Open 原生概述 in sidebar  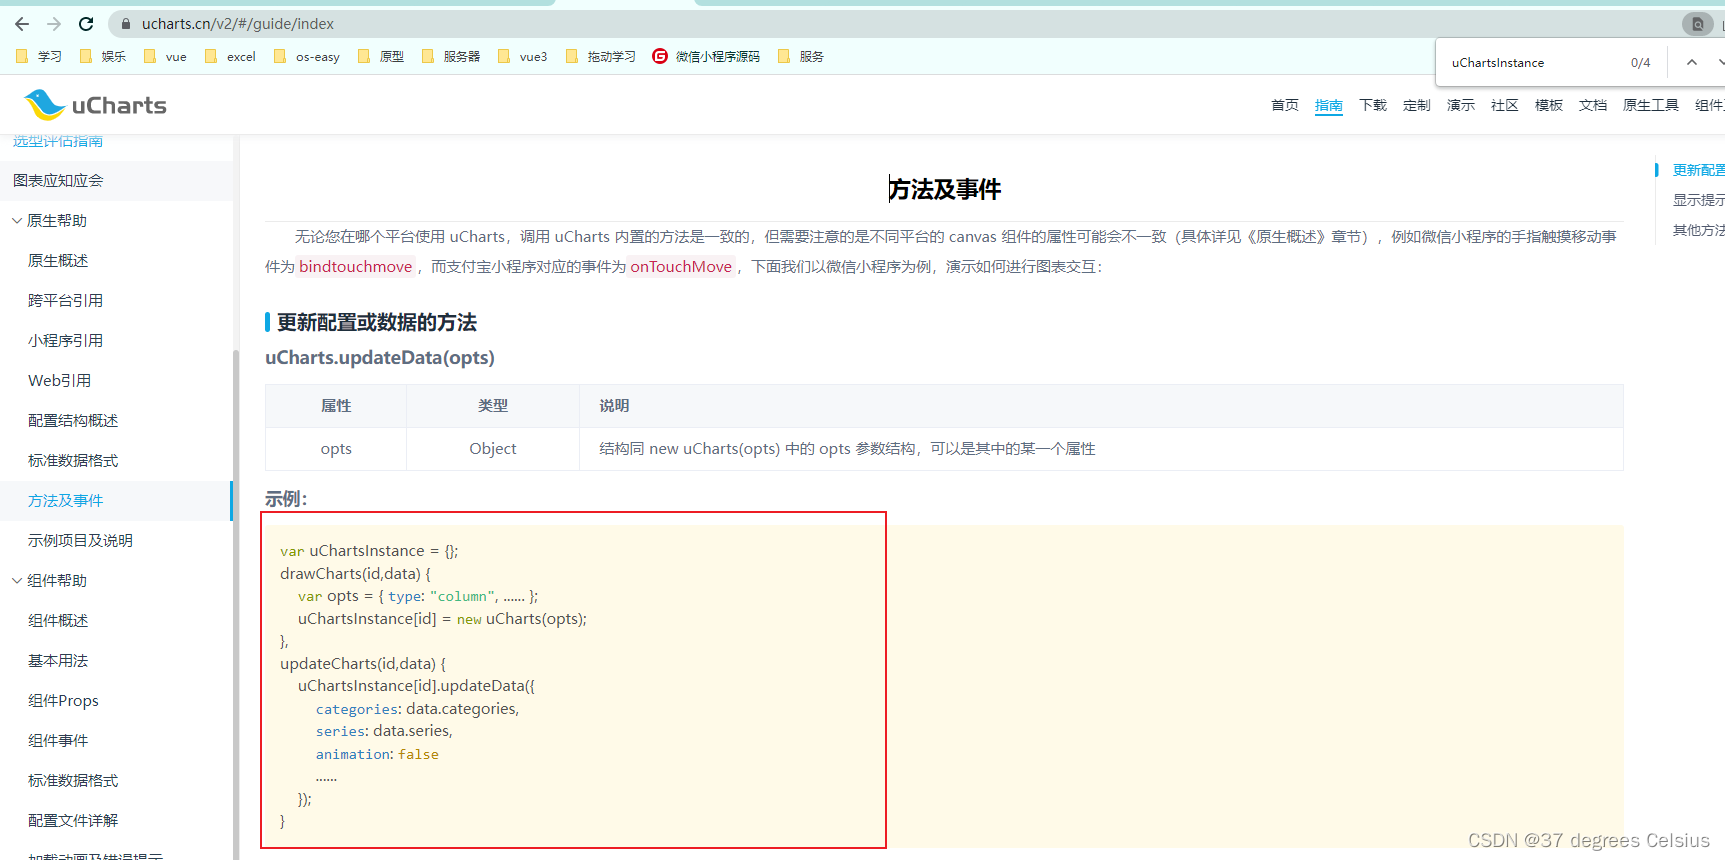point(58,260)
